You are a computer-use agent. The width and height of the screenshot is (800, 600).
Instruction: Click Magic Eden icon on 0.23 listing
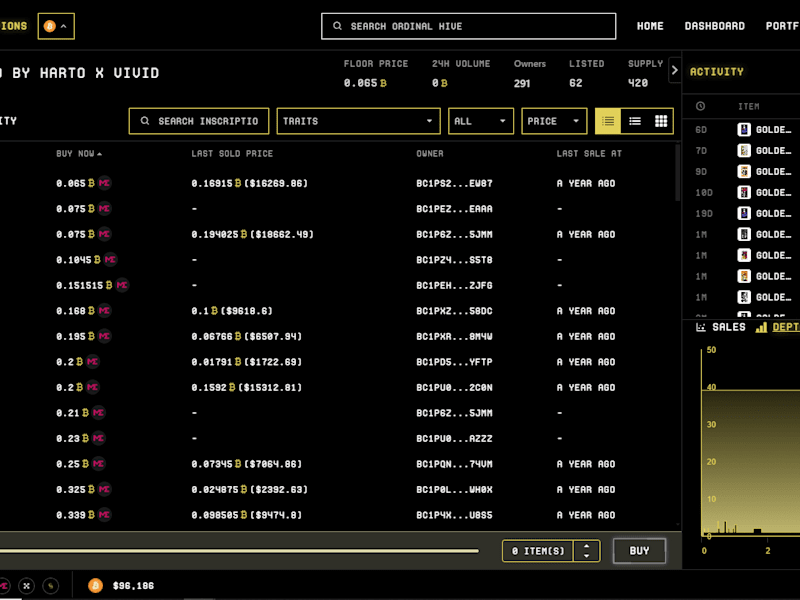98,438
